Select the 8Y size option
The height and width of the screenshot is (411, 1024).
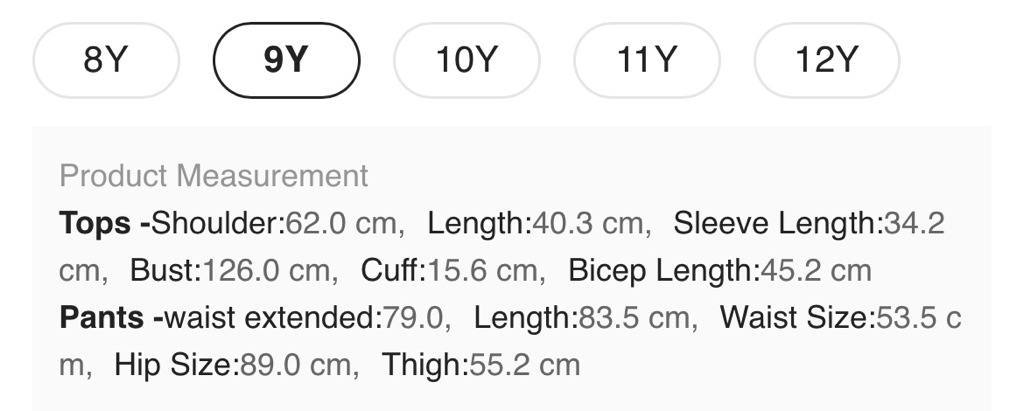coord(106,61)
